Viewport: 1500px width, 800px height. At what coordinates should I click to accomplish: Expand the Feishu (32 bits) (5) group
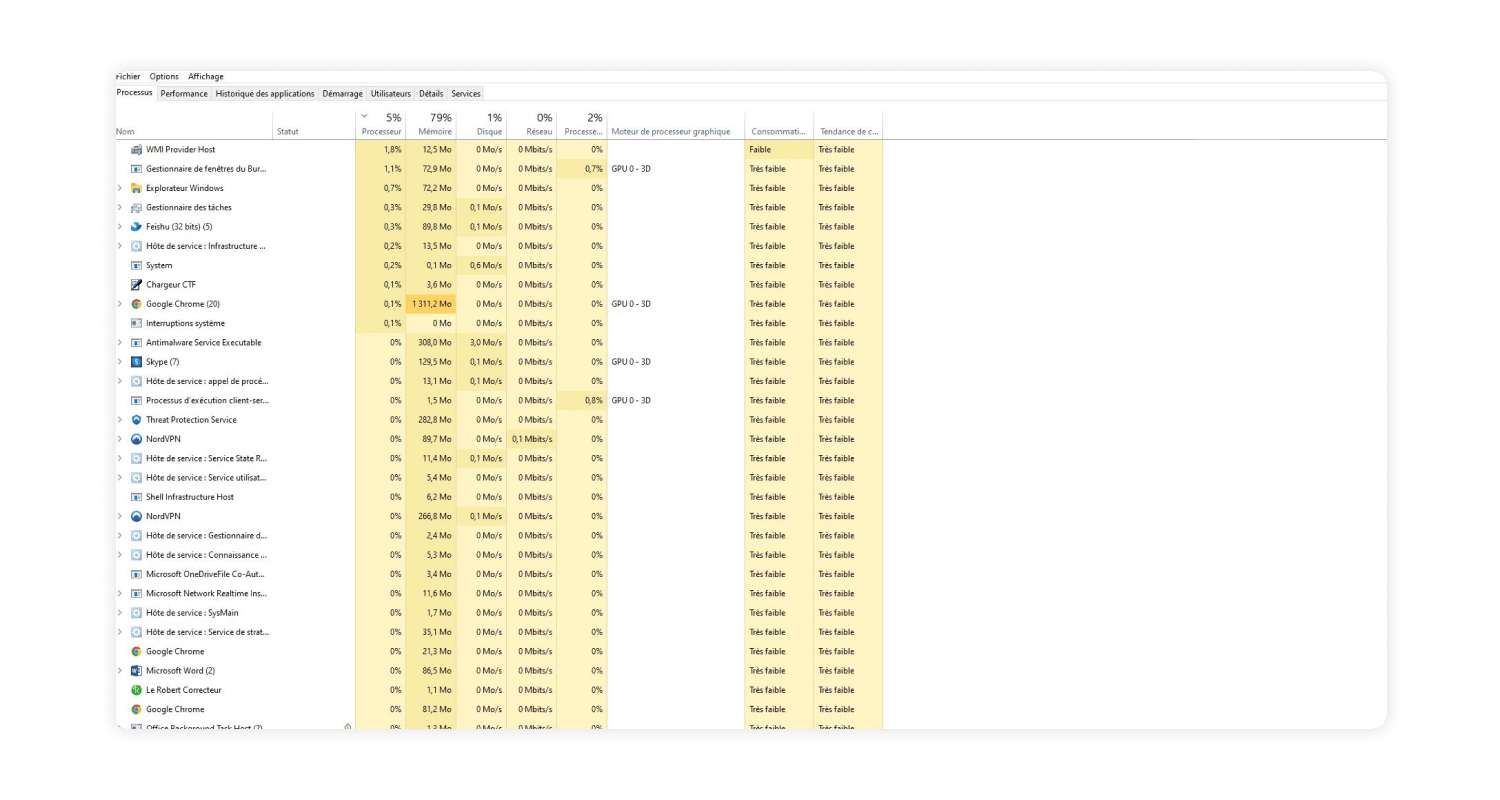coord(120,227)
